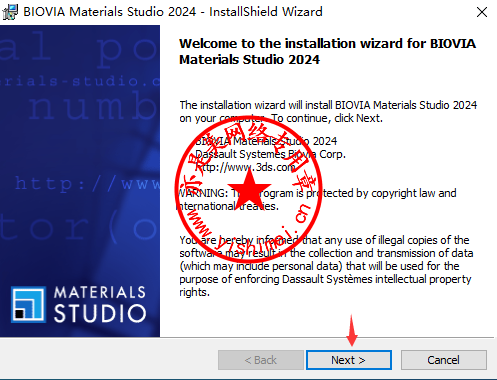Screen dimensions: 497x380
Task: Click the 'Dassault Systemes Biovia Corp.' text
Action: point(270,154)
